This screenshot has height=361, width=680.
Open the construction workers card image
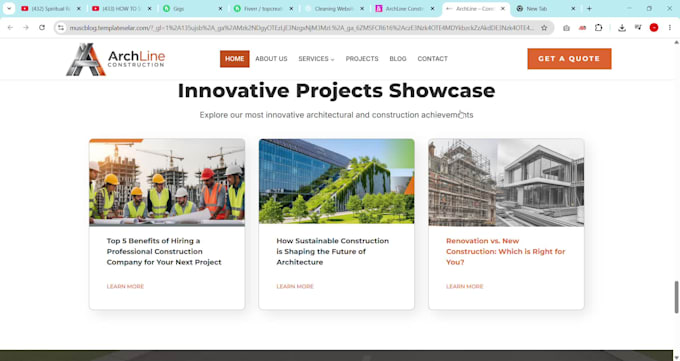[167, 182]
